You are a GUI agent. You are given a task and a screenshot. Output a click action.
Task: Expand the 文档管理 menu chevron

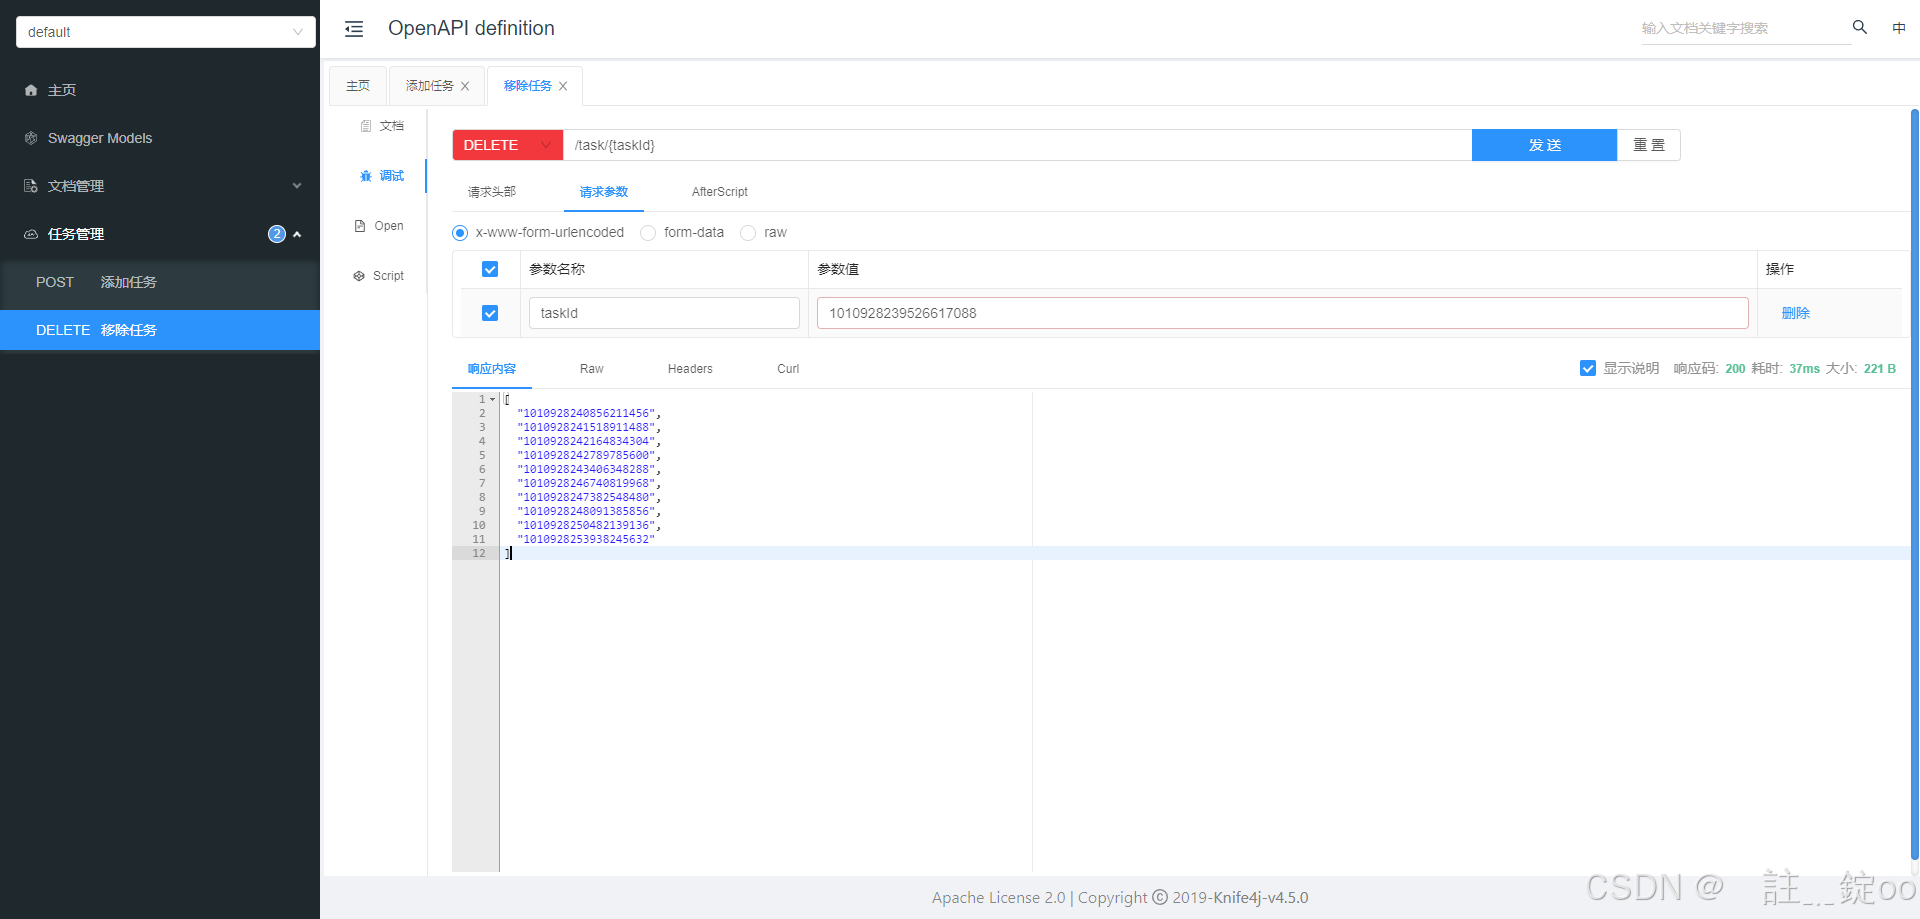click(x=297, y=186)
